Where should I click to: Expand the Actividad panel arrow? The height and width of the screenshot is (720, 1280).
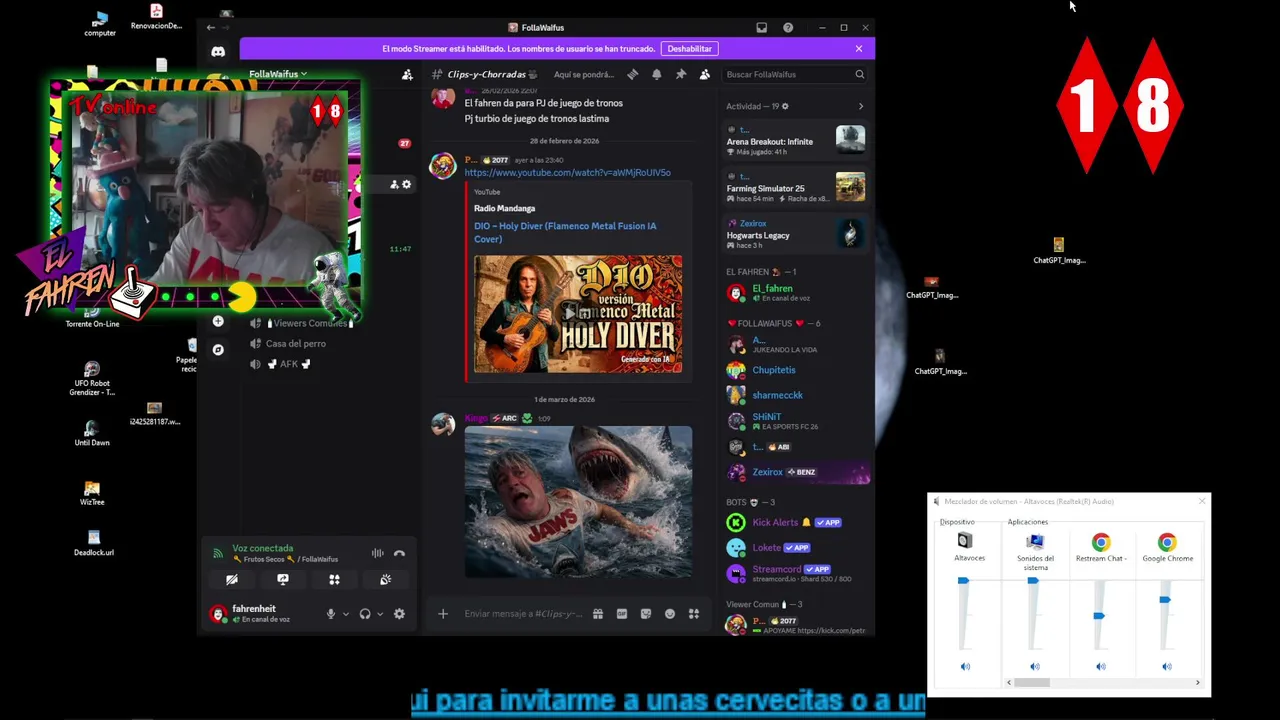pyautogui.click(x=860, y=106)
